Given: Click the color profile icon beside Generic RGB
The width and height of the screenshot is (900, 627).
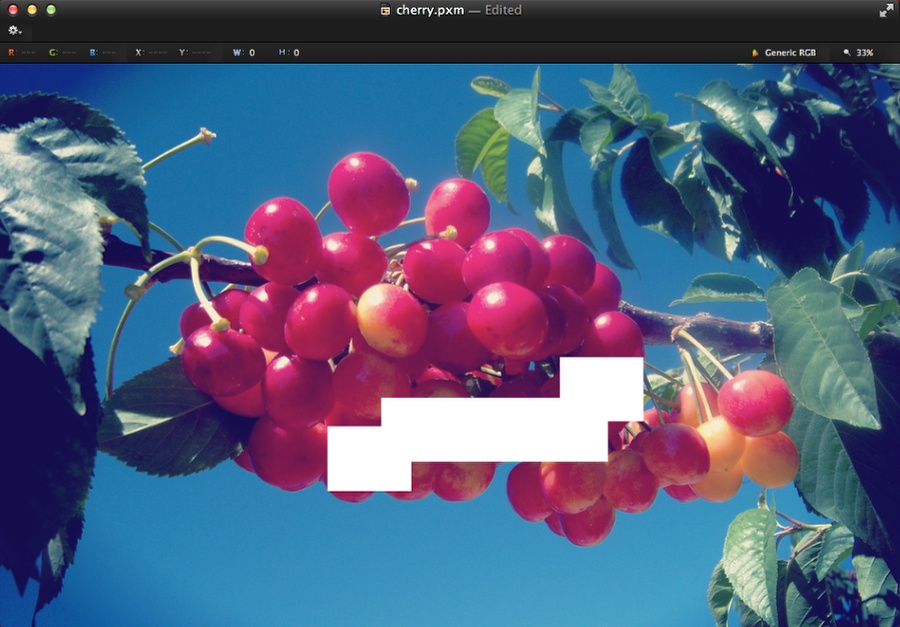Looking at the screenshot, I should point(755,52).
